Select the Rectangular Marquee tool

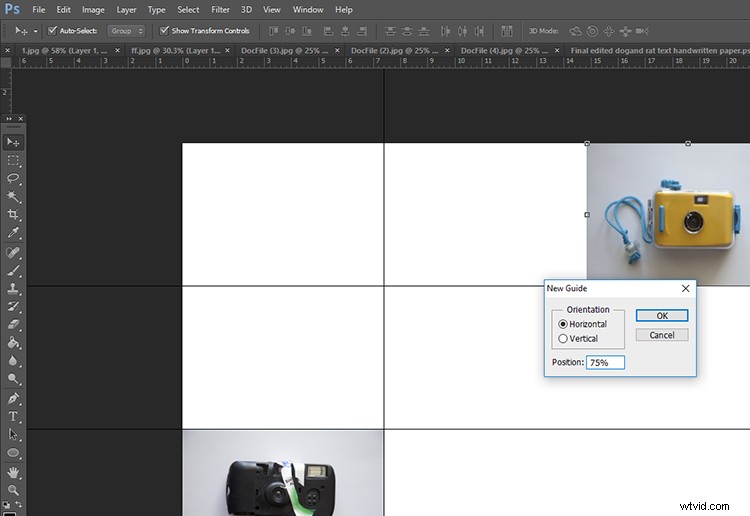(x=13, y=160)
